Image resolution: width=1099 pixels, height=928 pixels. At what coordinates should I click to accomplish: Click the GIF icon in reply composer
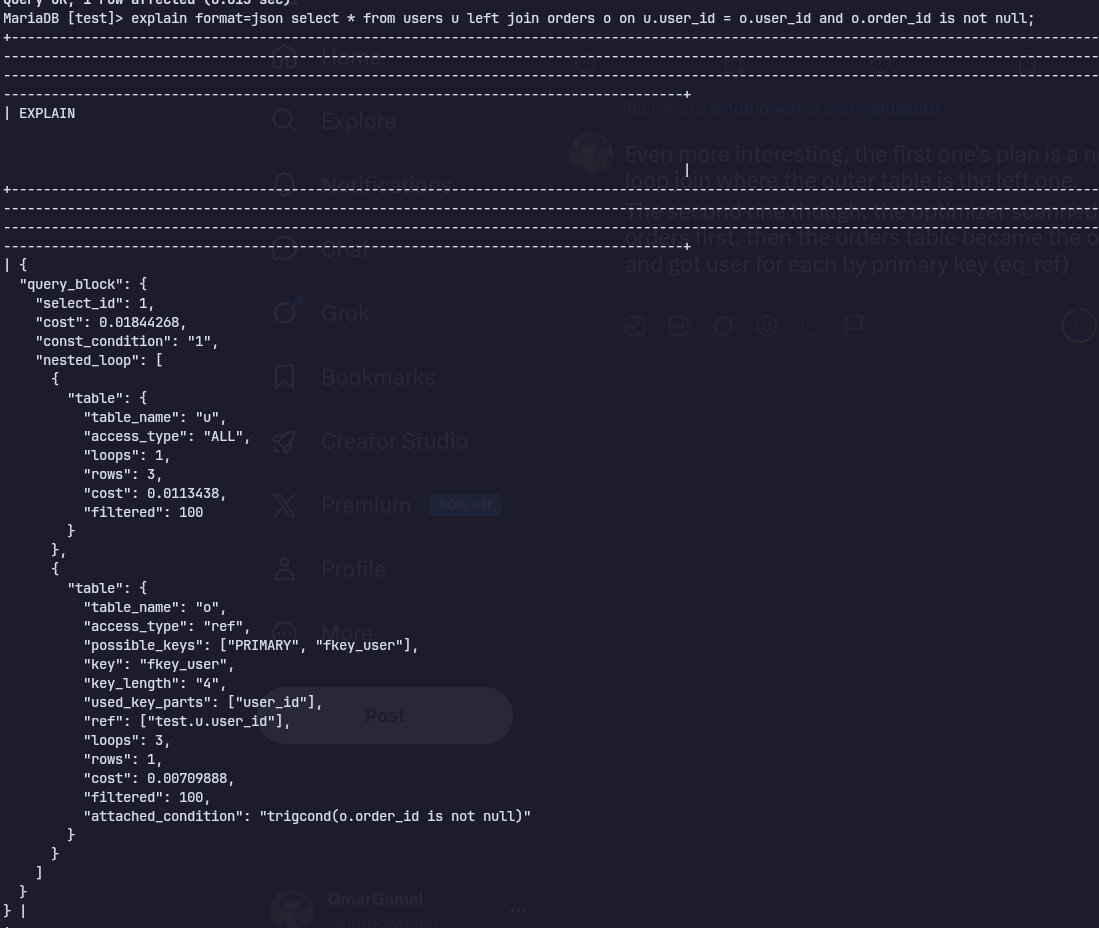678,326
